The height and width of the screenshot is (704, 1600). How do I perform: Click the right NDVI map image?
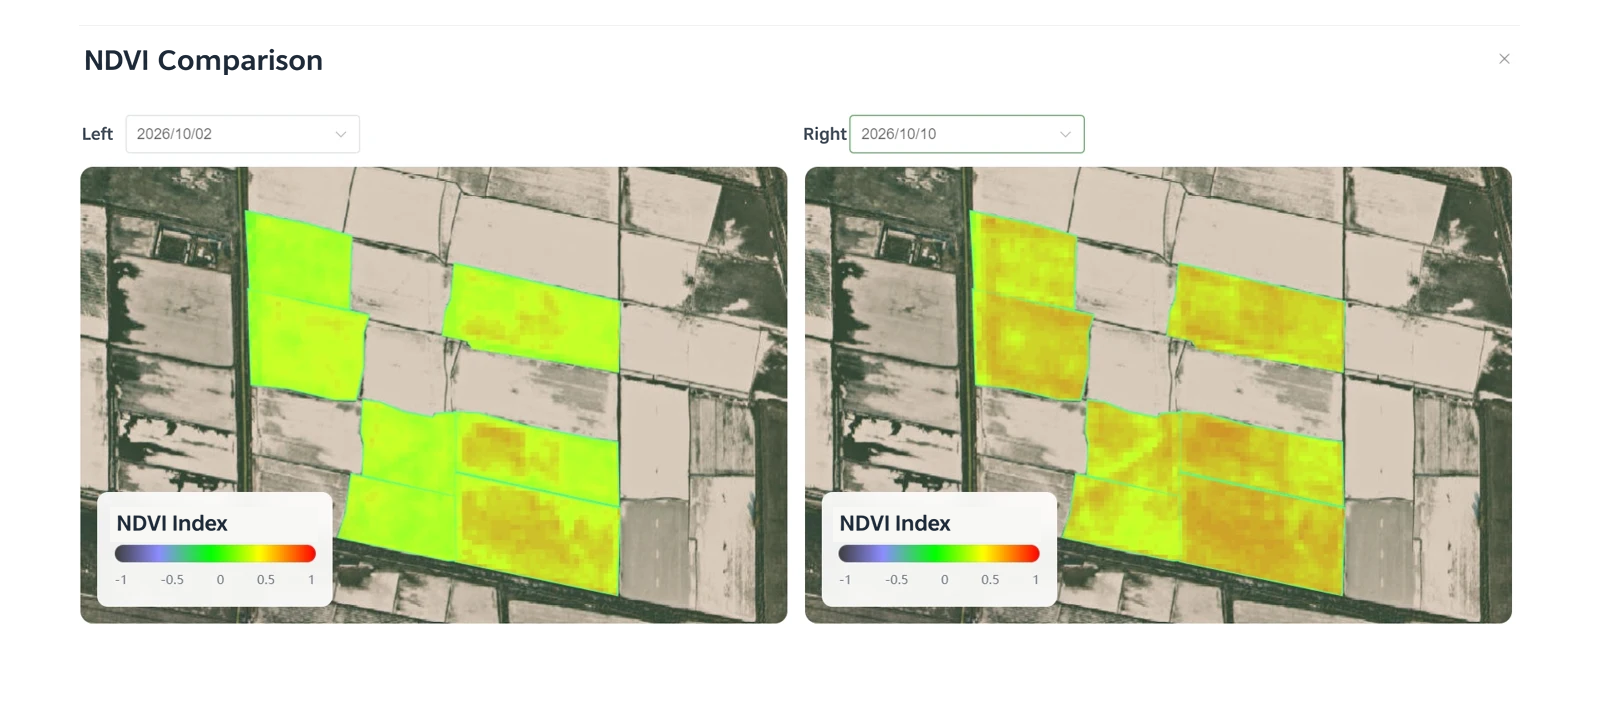[1158, 395]
